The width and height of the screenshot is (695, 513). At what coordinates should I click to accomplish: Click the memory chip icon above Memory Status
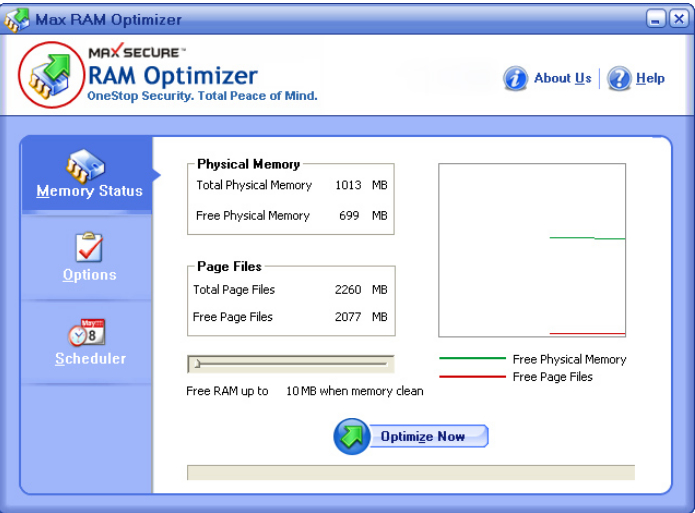pyautogui.click(x=85, y=166)
